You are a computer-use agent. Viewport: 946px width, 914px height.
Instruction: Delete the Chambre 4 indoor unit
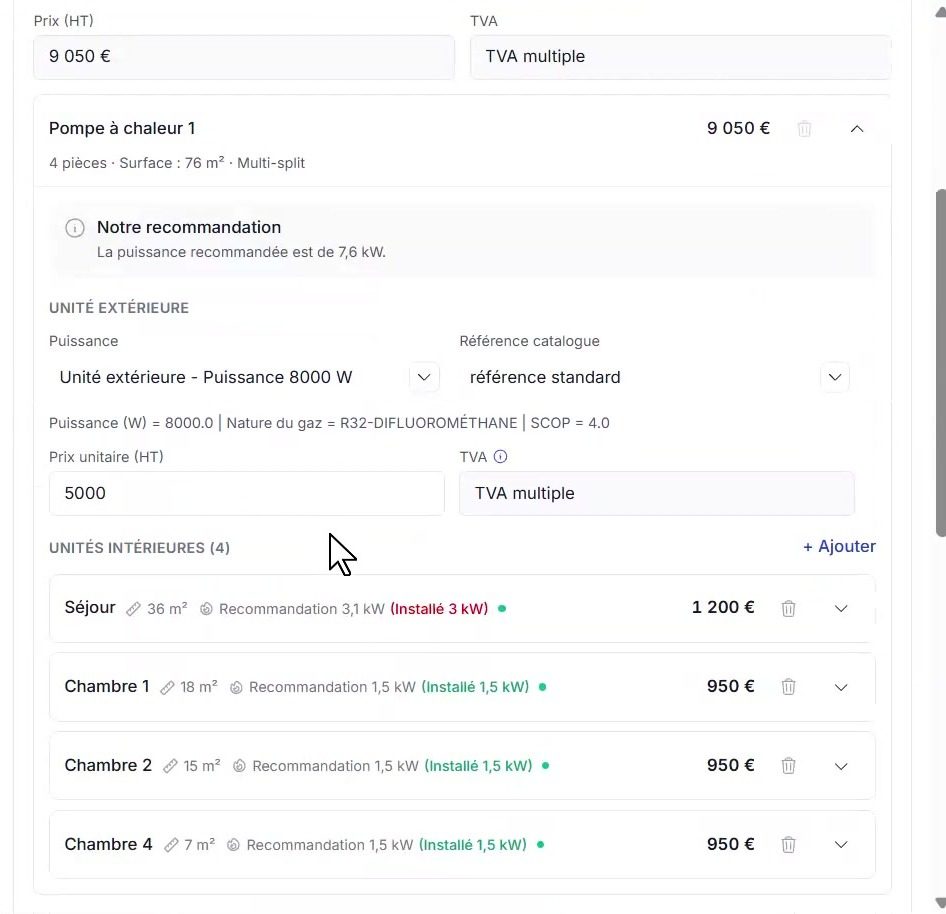(x=788, y=845)
